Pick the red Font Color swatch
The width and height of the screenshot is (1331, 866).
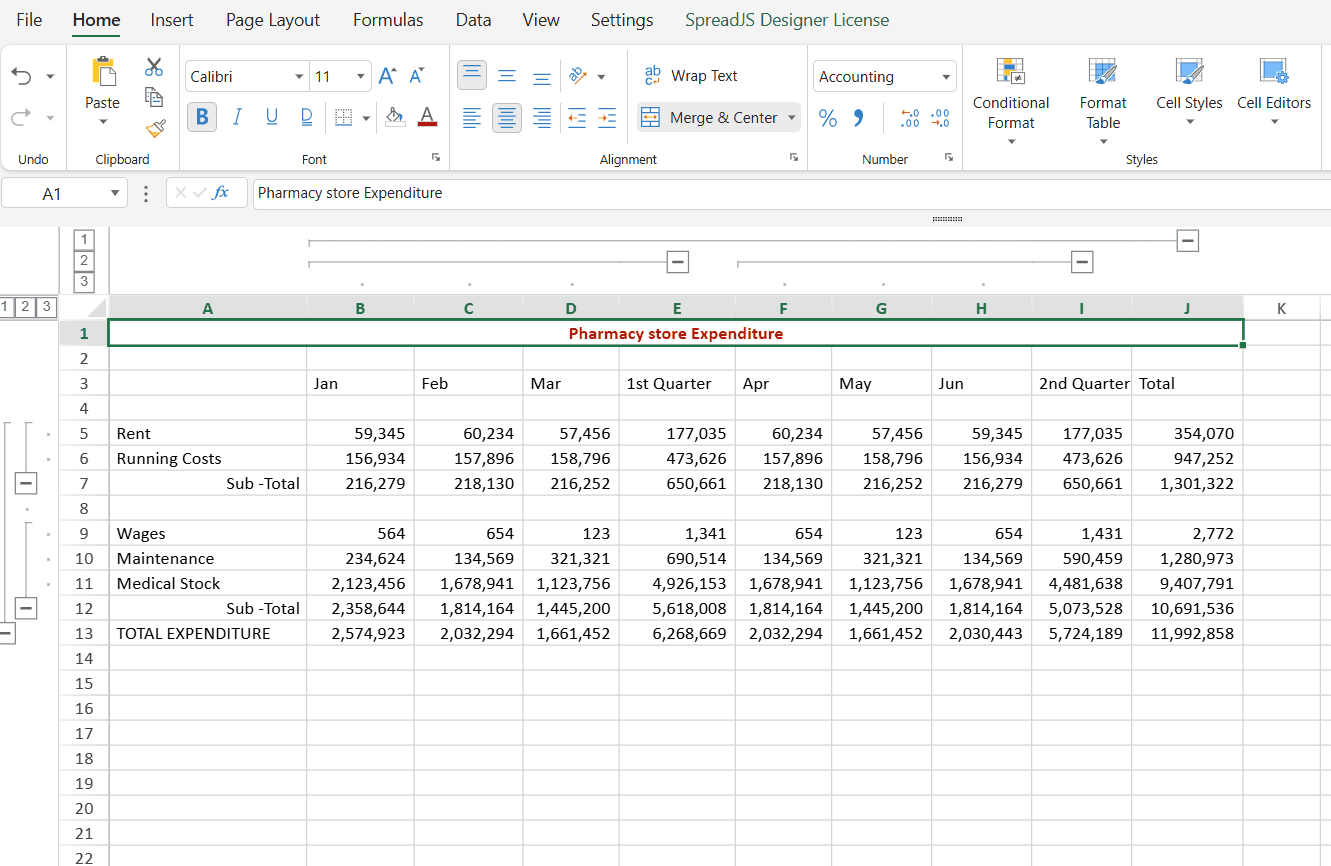427,118
